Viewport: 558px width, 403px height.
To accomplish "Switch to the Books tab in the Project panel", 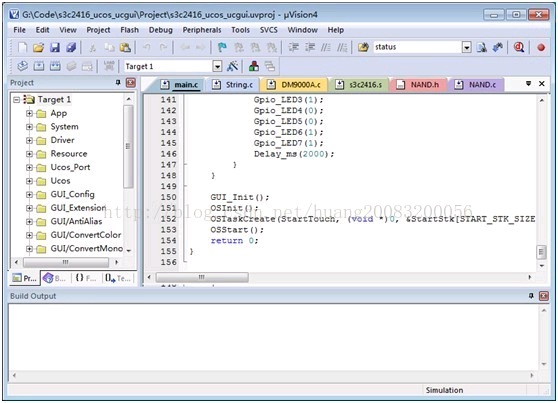I will 55,278.
